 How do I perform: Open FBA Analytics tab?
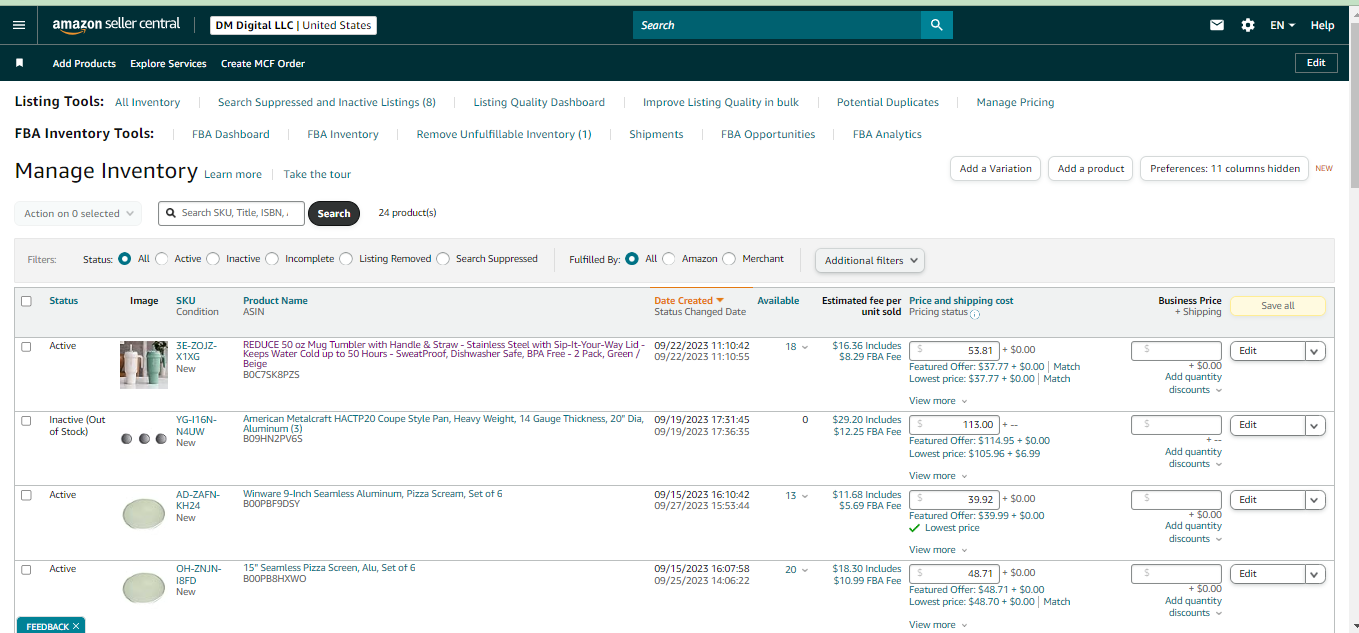pos(887,134)
